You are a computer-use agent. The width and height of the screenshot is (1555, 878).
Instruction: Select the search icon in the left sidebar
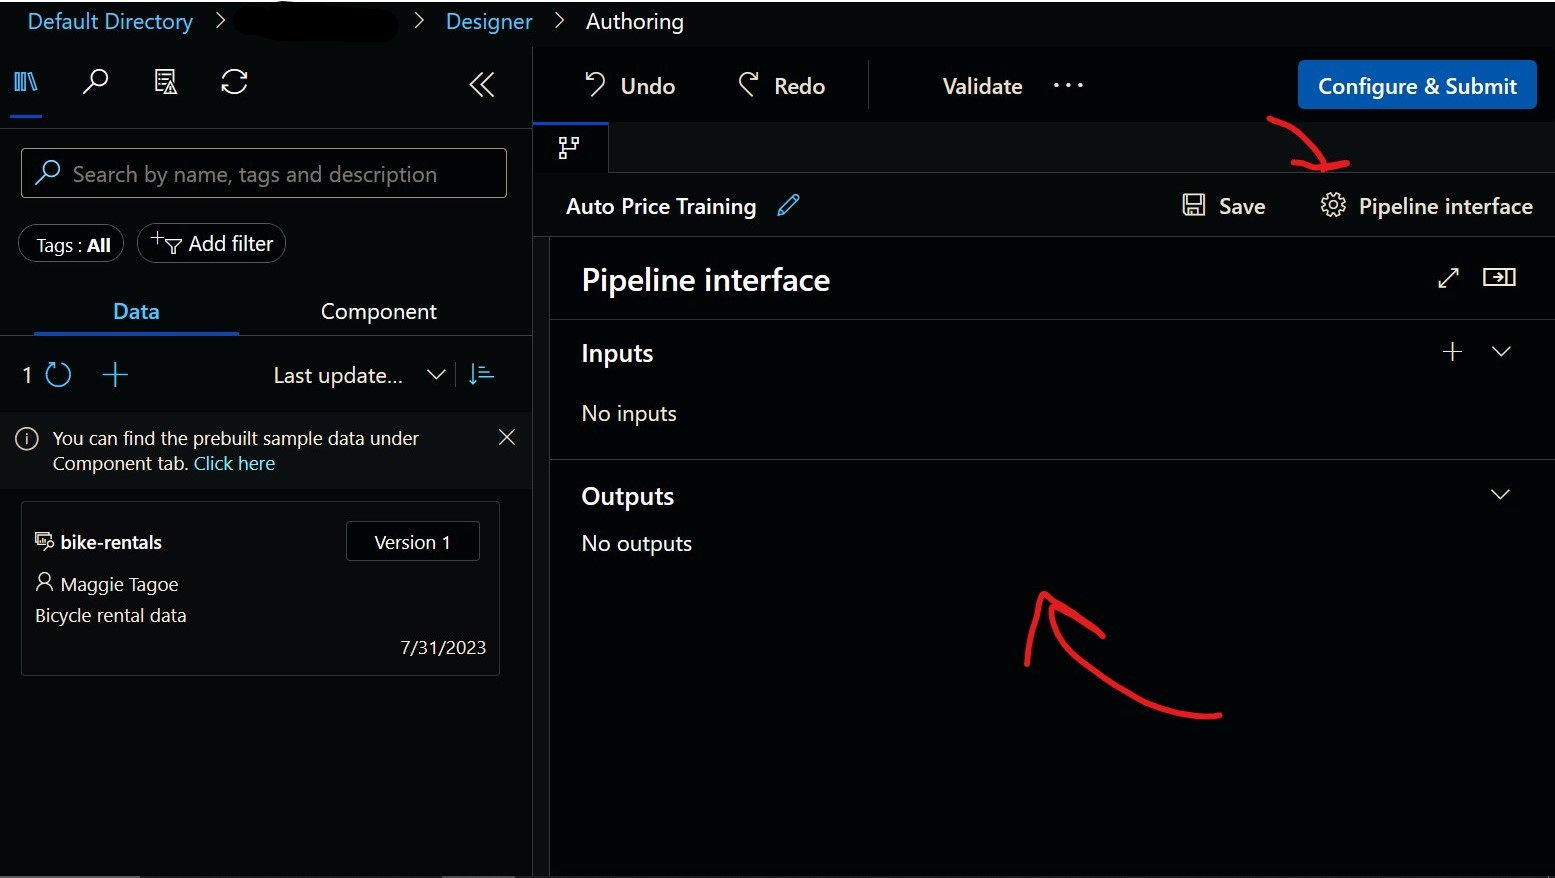click(95, 82)
